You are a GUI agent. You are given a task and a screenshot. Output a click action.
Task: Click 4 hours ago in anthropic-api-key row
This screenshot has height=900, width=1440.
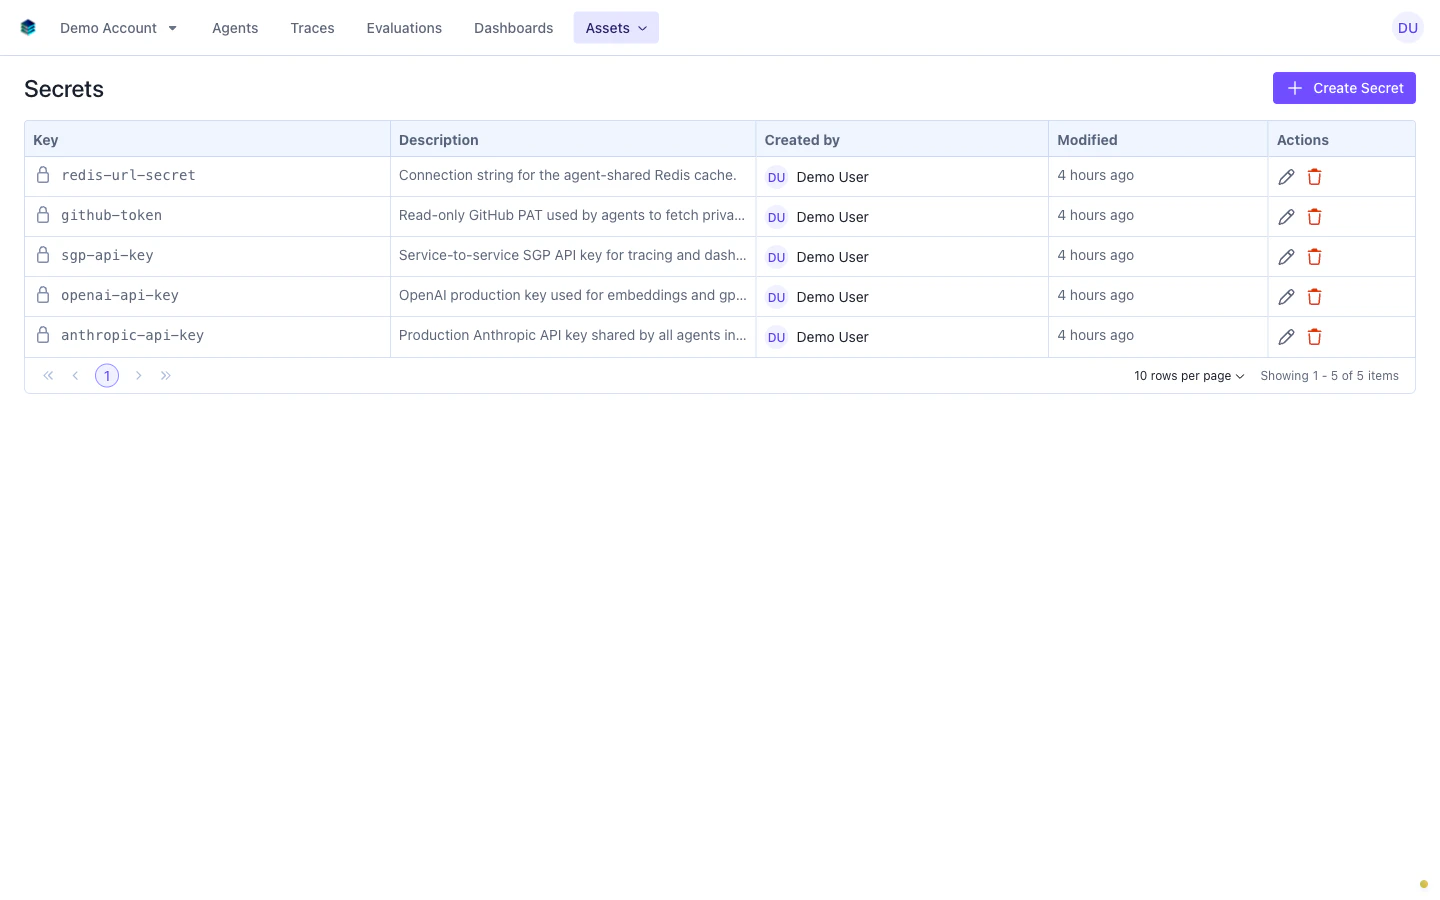pos(1095,335)
